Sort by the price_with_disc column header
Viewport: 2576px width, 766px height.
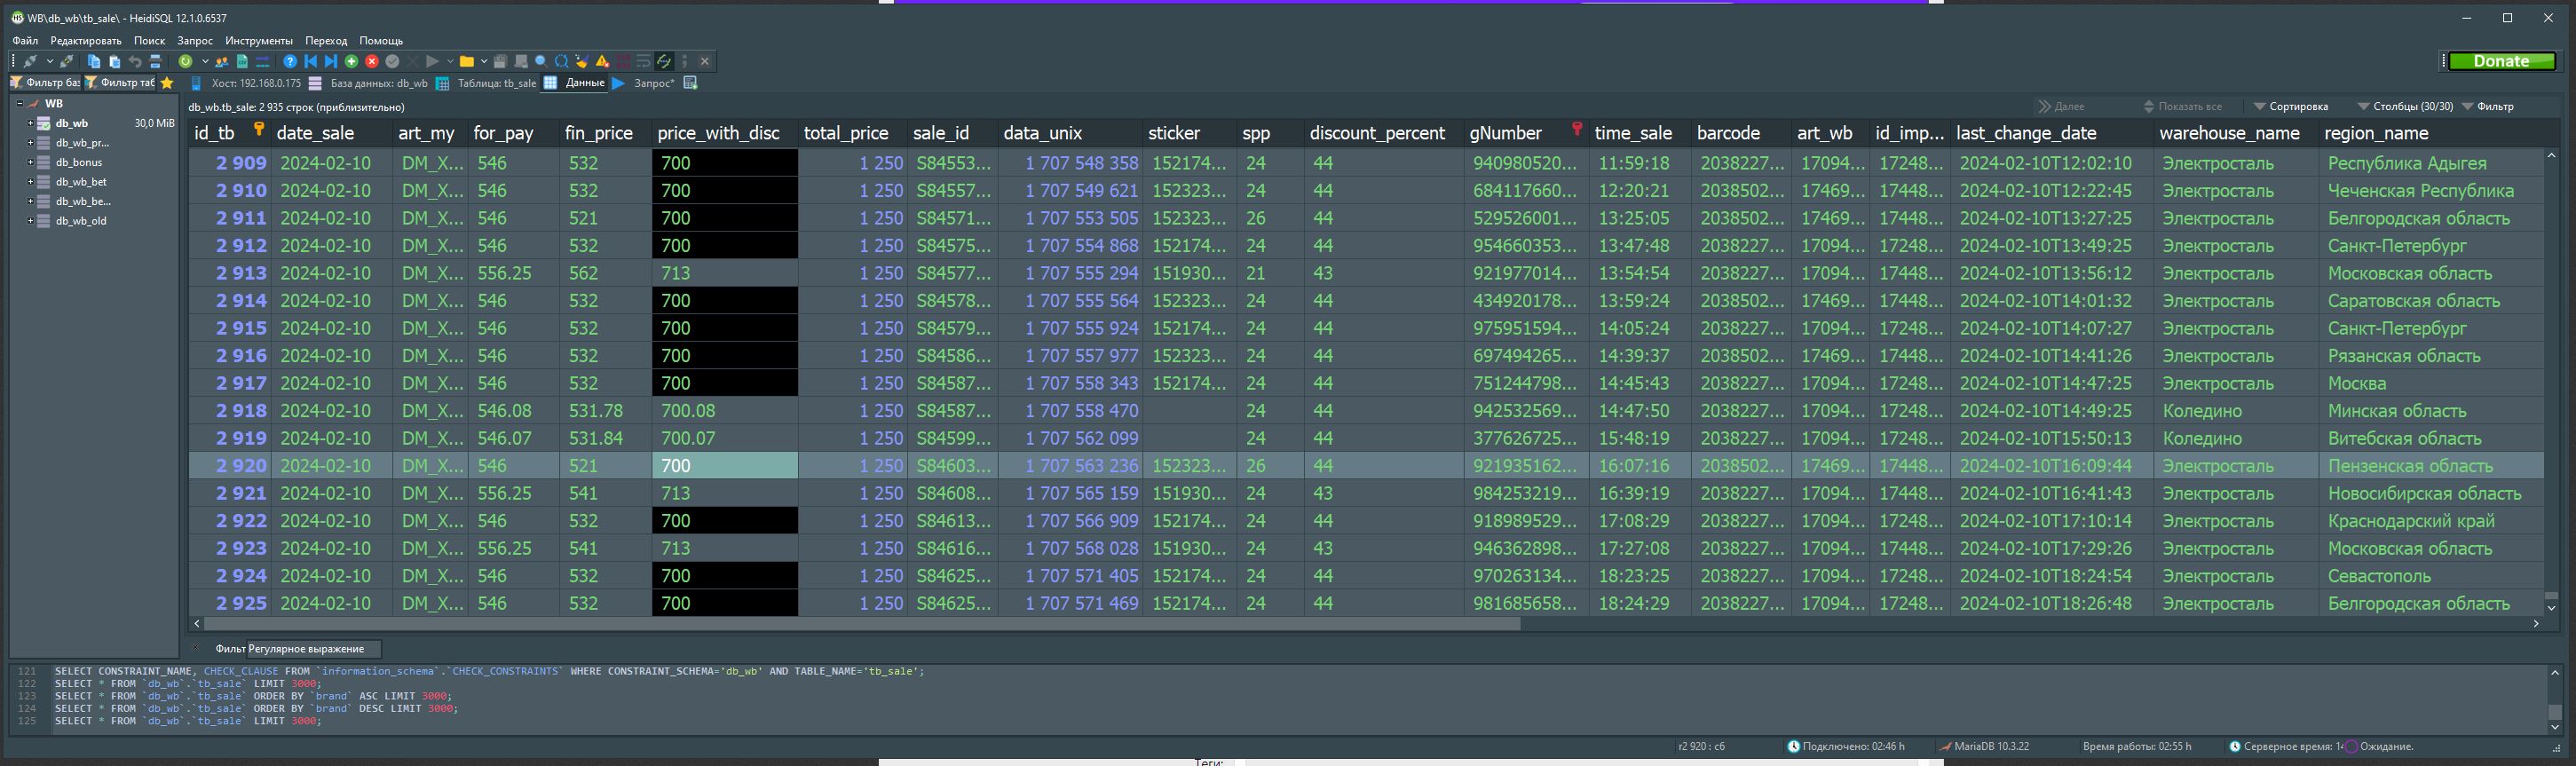(x=725, y=133)
